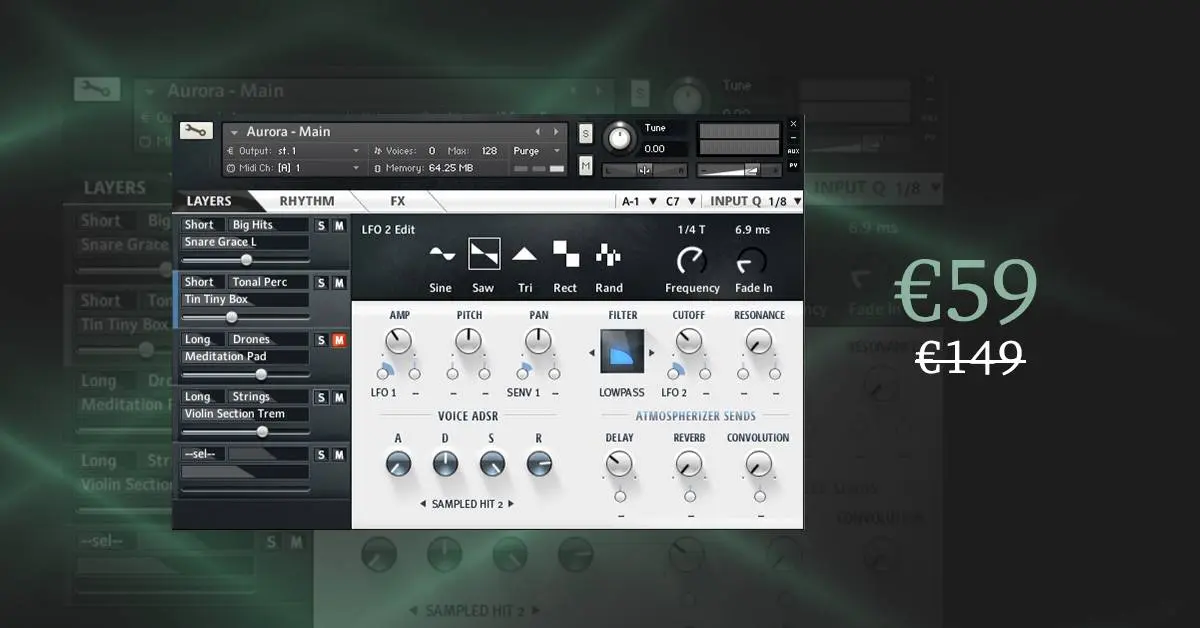Click the Tune value 0.00 field
Screen dimensions: 1200x628
(x=663, y=149)
